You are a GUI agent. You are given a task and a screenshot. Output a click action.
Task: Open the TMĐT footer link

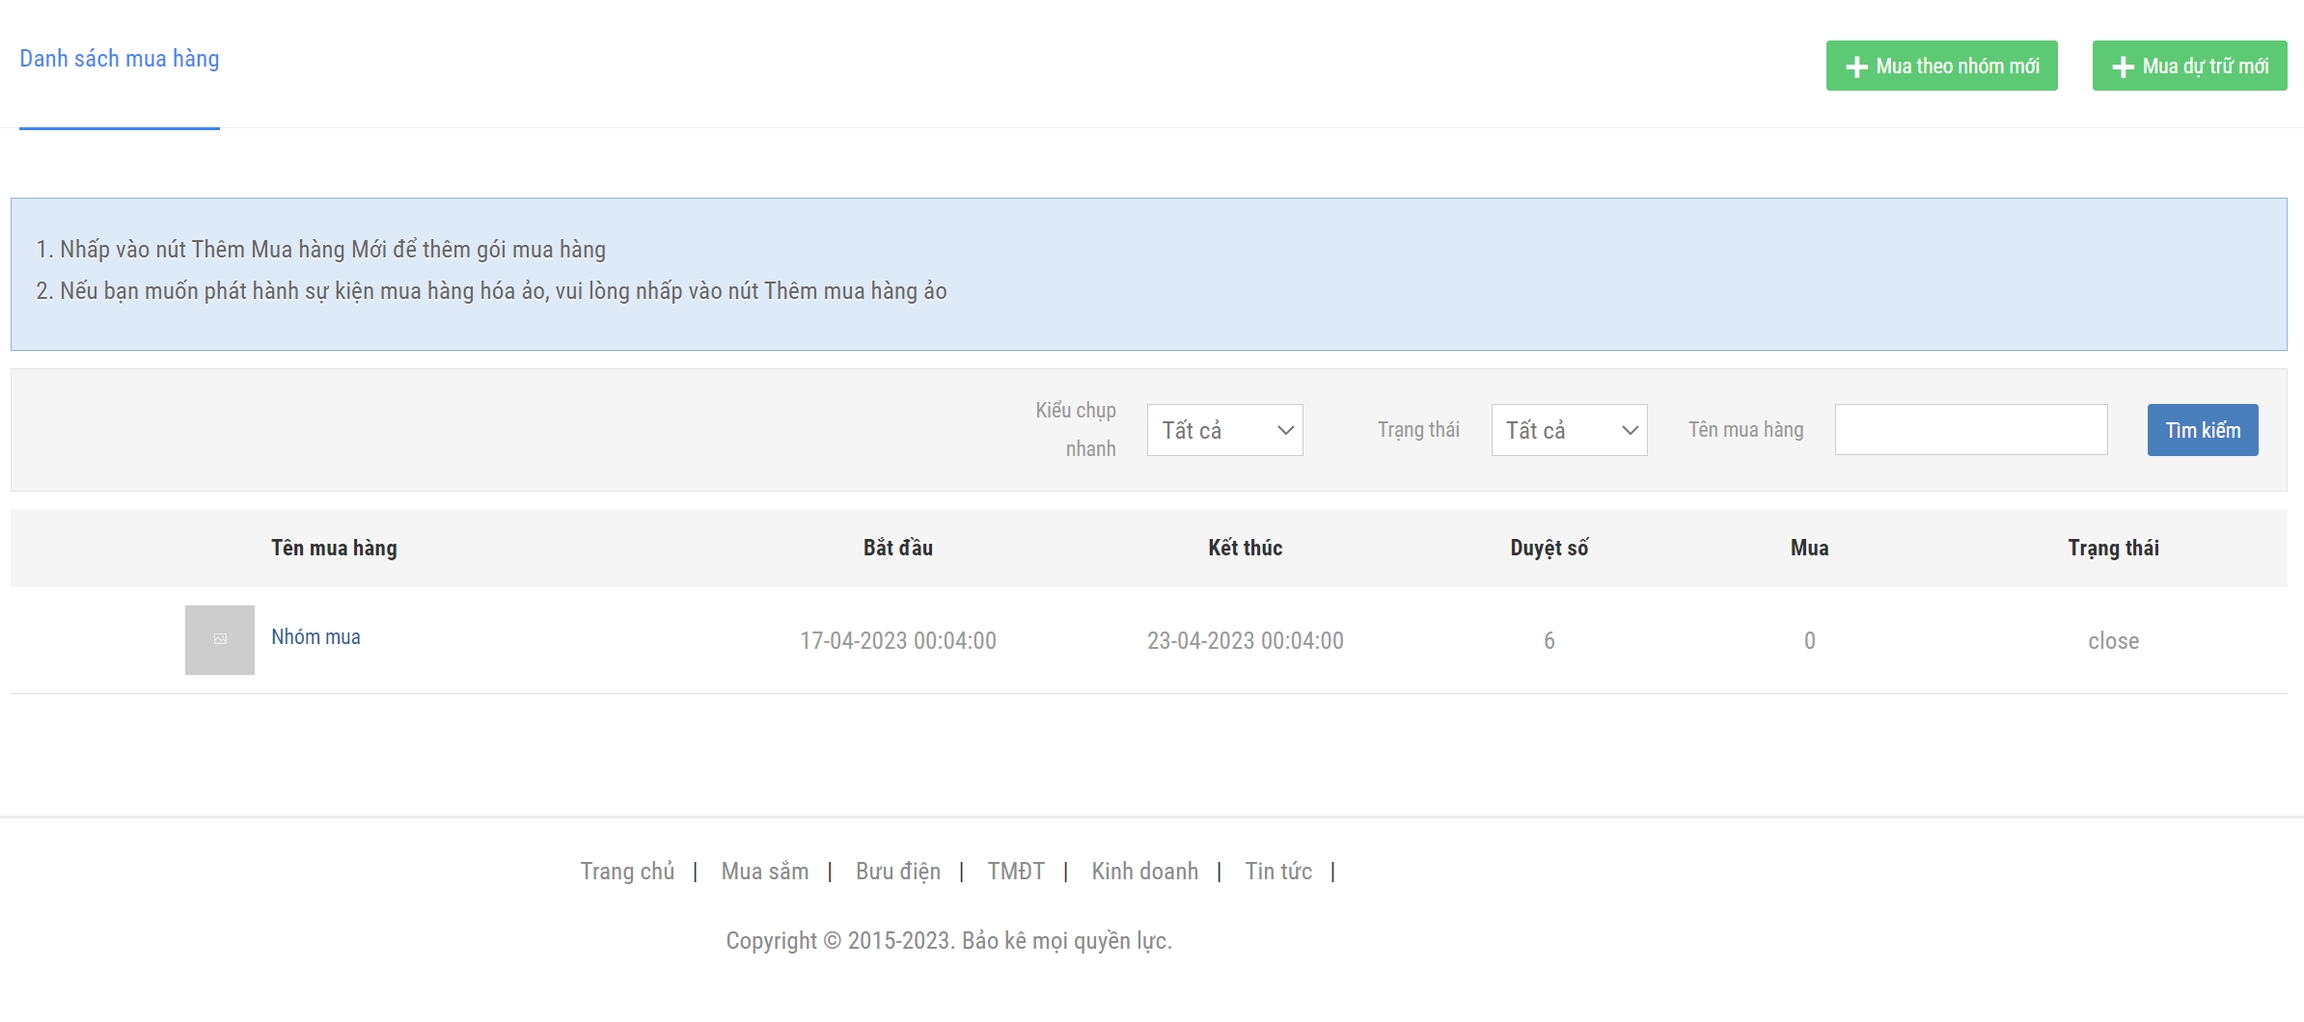pos(1015,871)
